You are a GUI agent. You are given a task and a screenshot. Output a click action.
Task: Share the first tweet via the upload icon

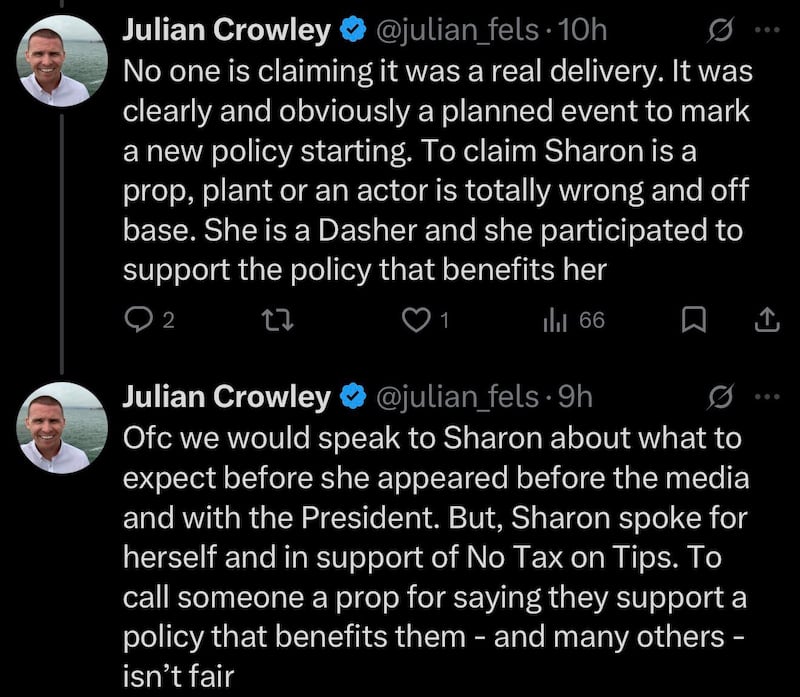[767, 320]
